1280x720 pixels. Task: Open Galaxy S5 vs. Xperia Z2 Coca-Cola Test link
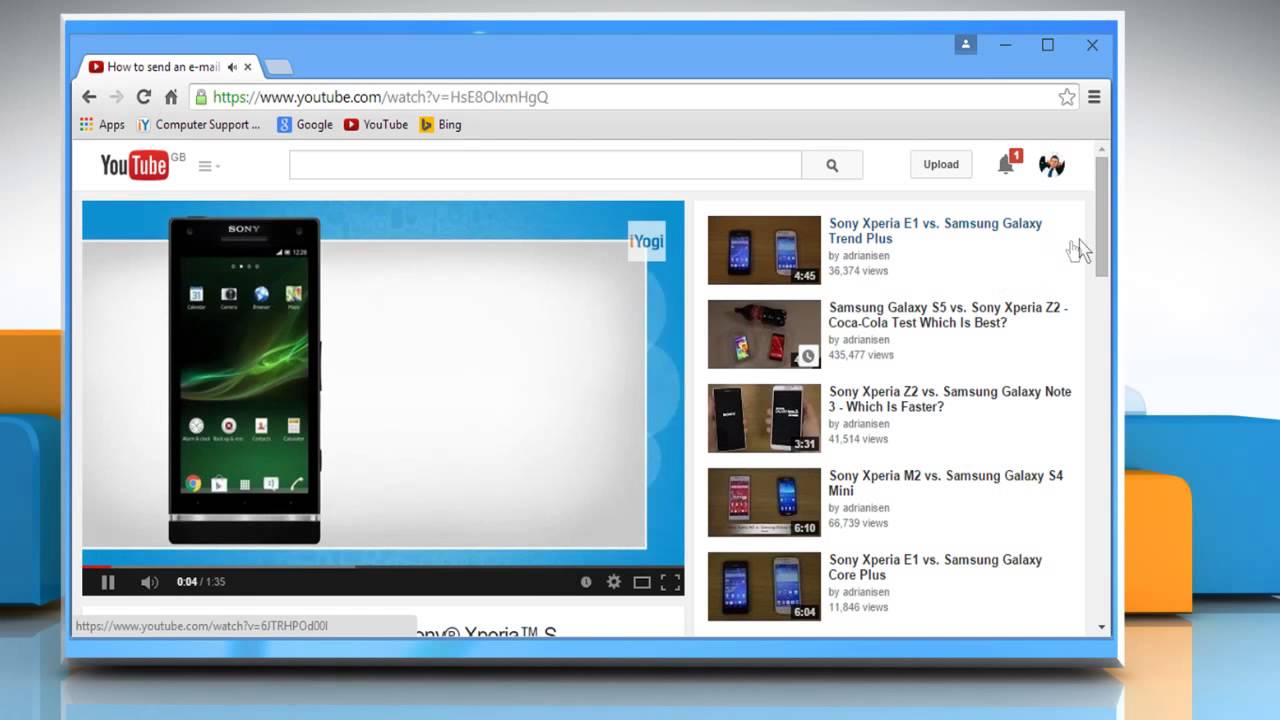point(948,315)
